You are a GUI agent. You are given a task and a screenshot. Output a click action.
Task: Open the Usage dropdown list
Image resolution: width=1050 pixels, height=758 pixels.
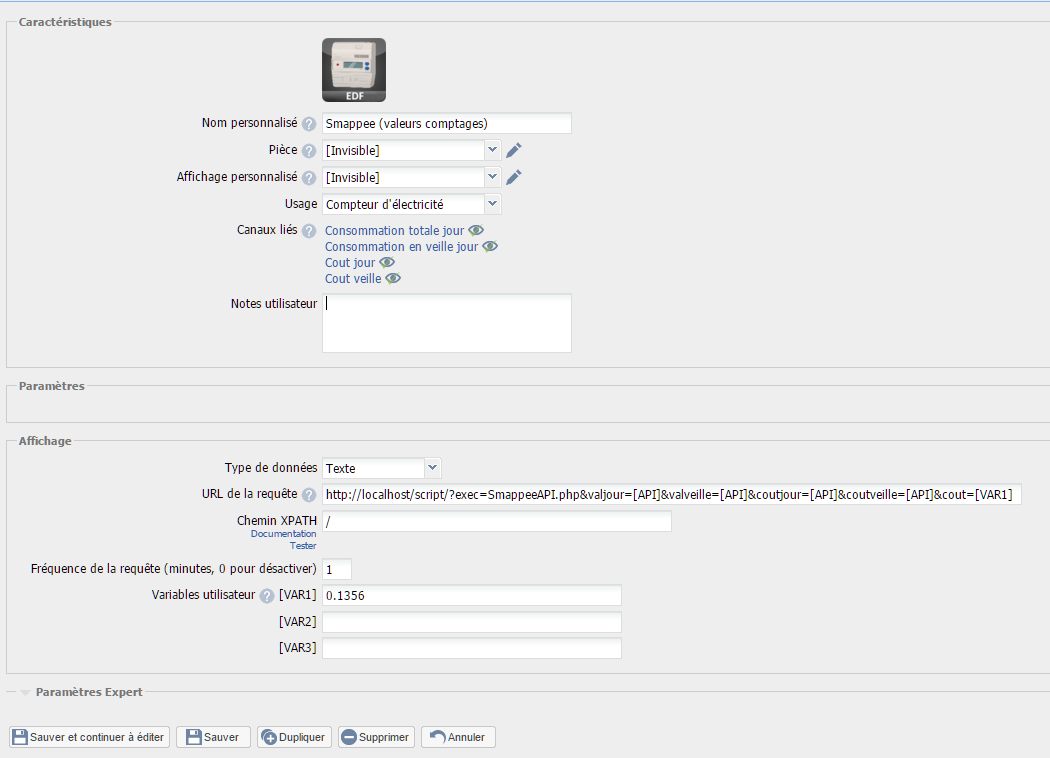[411, 204]
